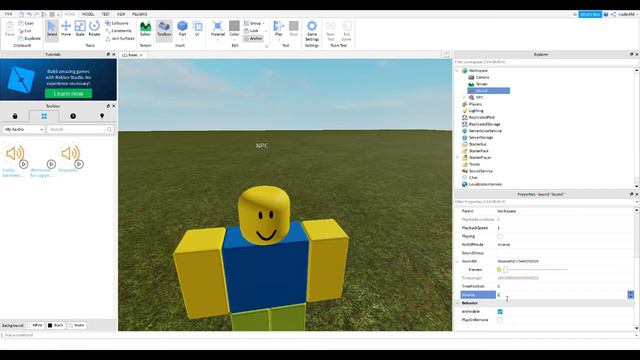Collapse the SoundId property group
The width and height of the screenshot is (640, 360).
[457, 261]
